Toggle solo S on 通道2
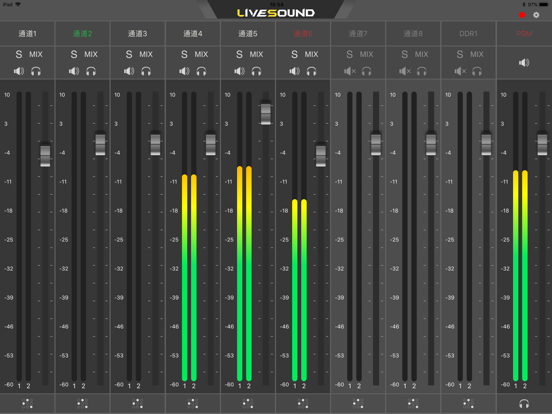552x414 pixels. (x=74, y=54)
